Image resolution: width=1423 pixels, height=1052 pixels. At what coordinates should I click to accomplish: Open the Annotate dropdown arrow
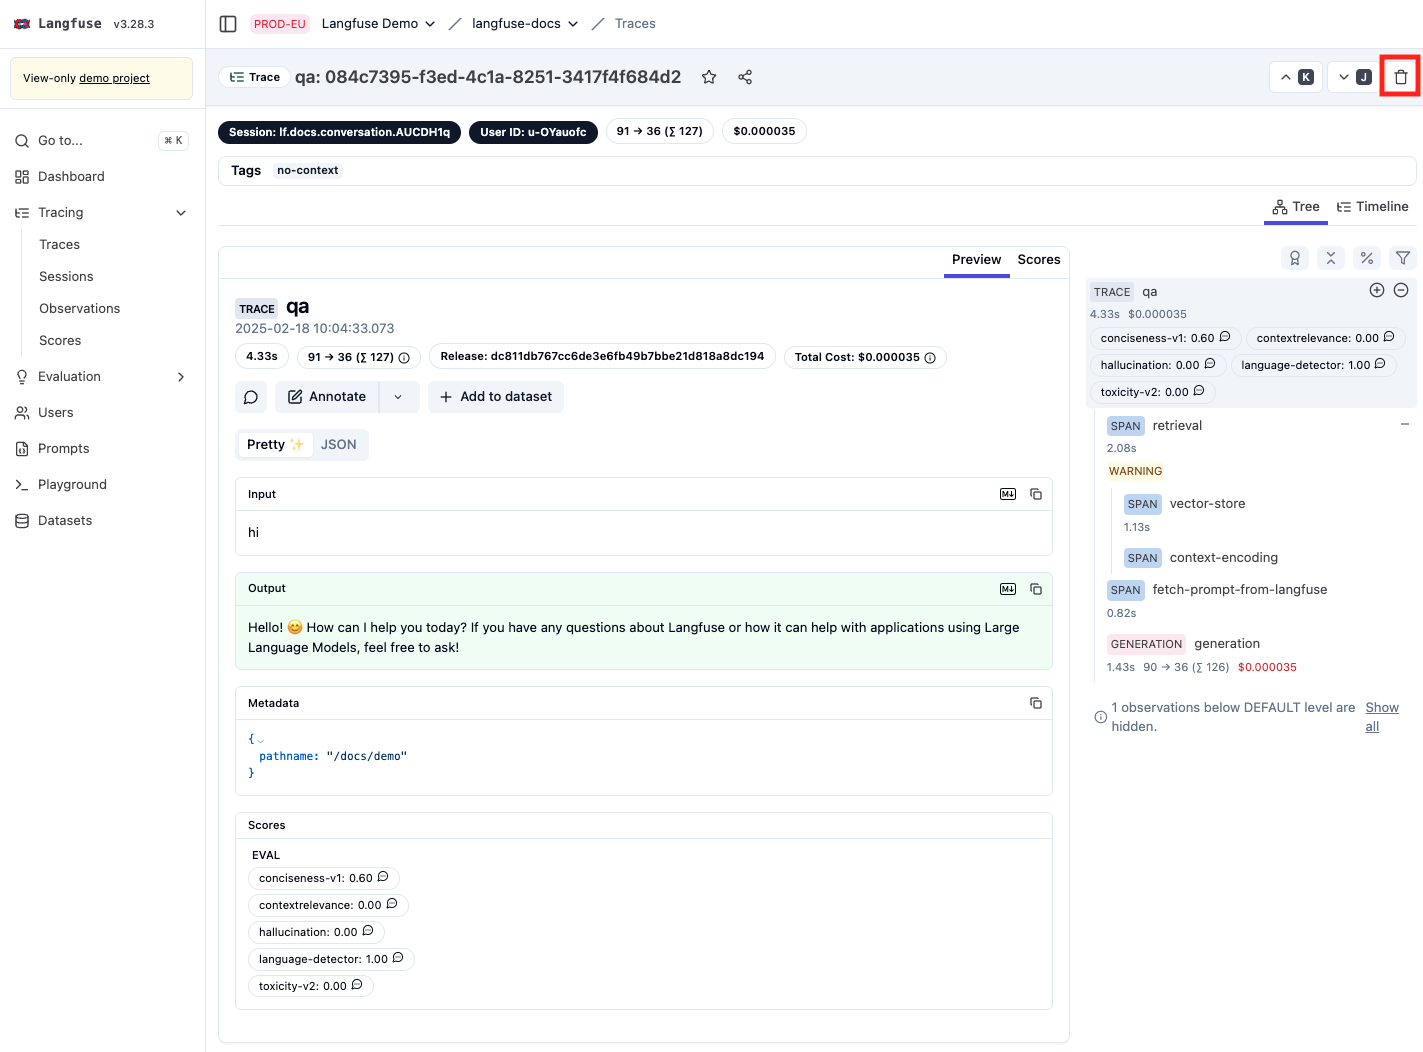(x=398, y=397)
